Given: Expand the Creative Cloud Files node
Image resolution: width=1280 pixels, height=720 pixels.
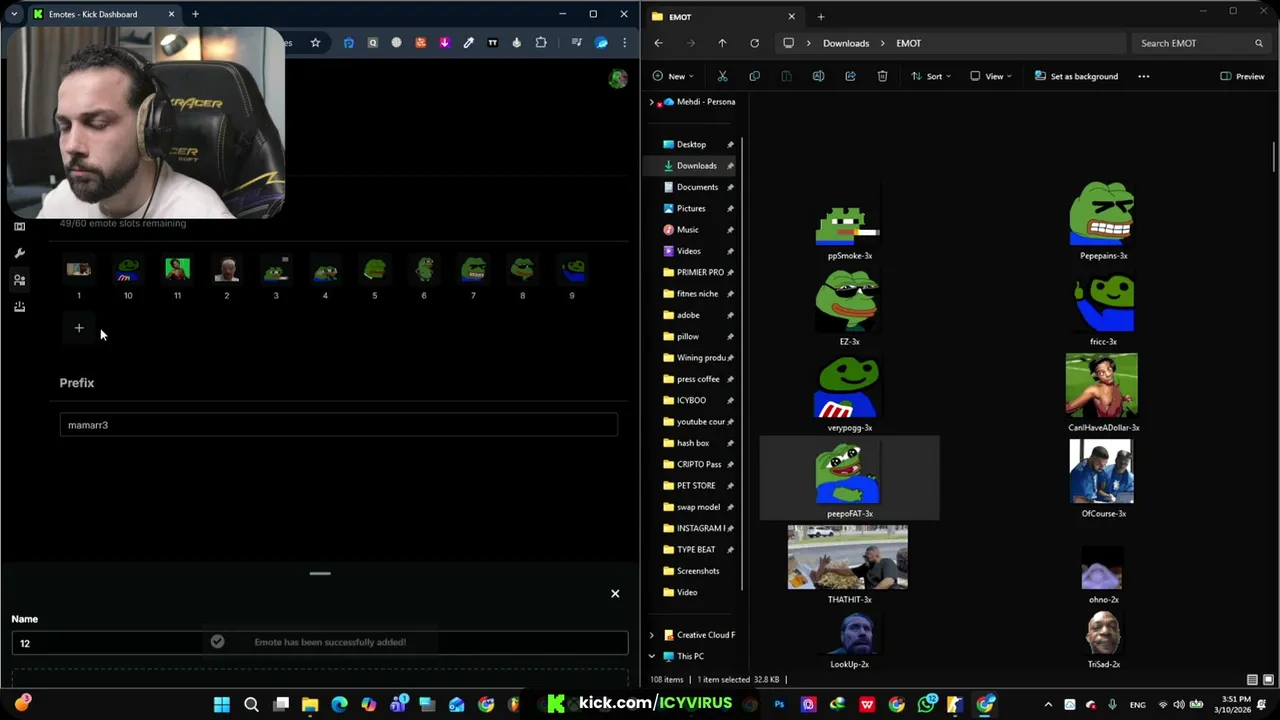Looking at the screenshot, I should click(x=652, y=635).
